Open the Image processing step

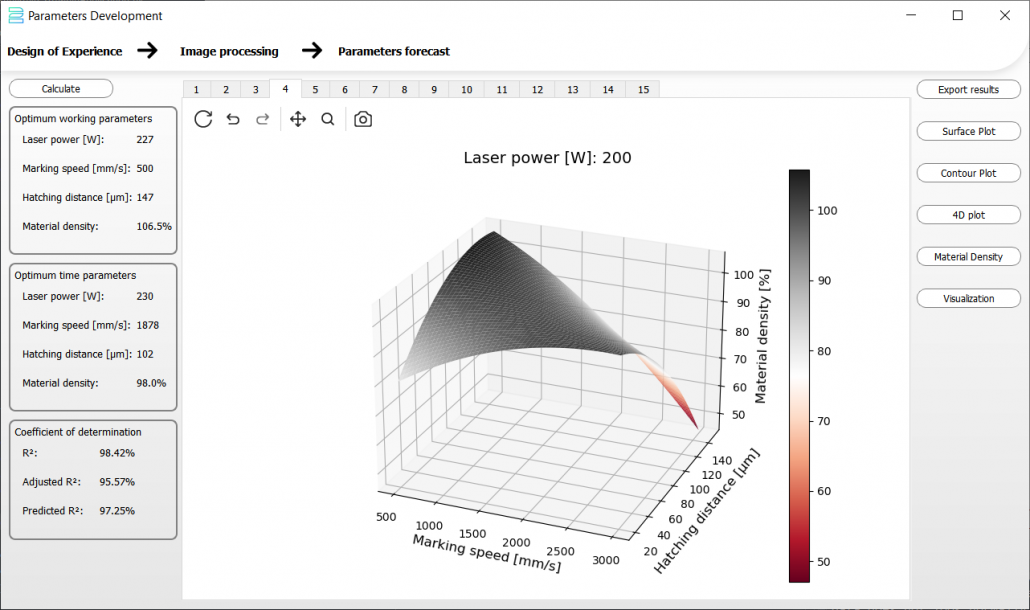[x=229, y=51]
